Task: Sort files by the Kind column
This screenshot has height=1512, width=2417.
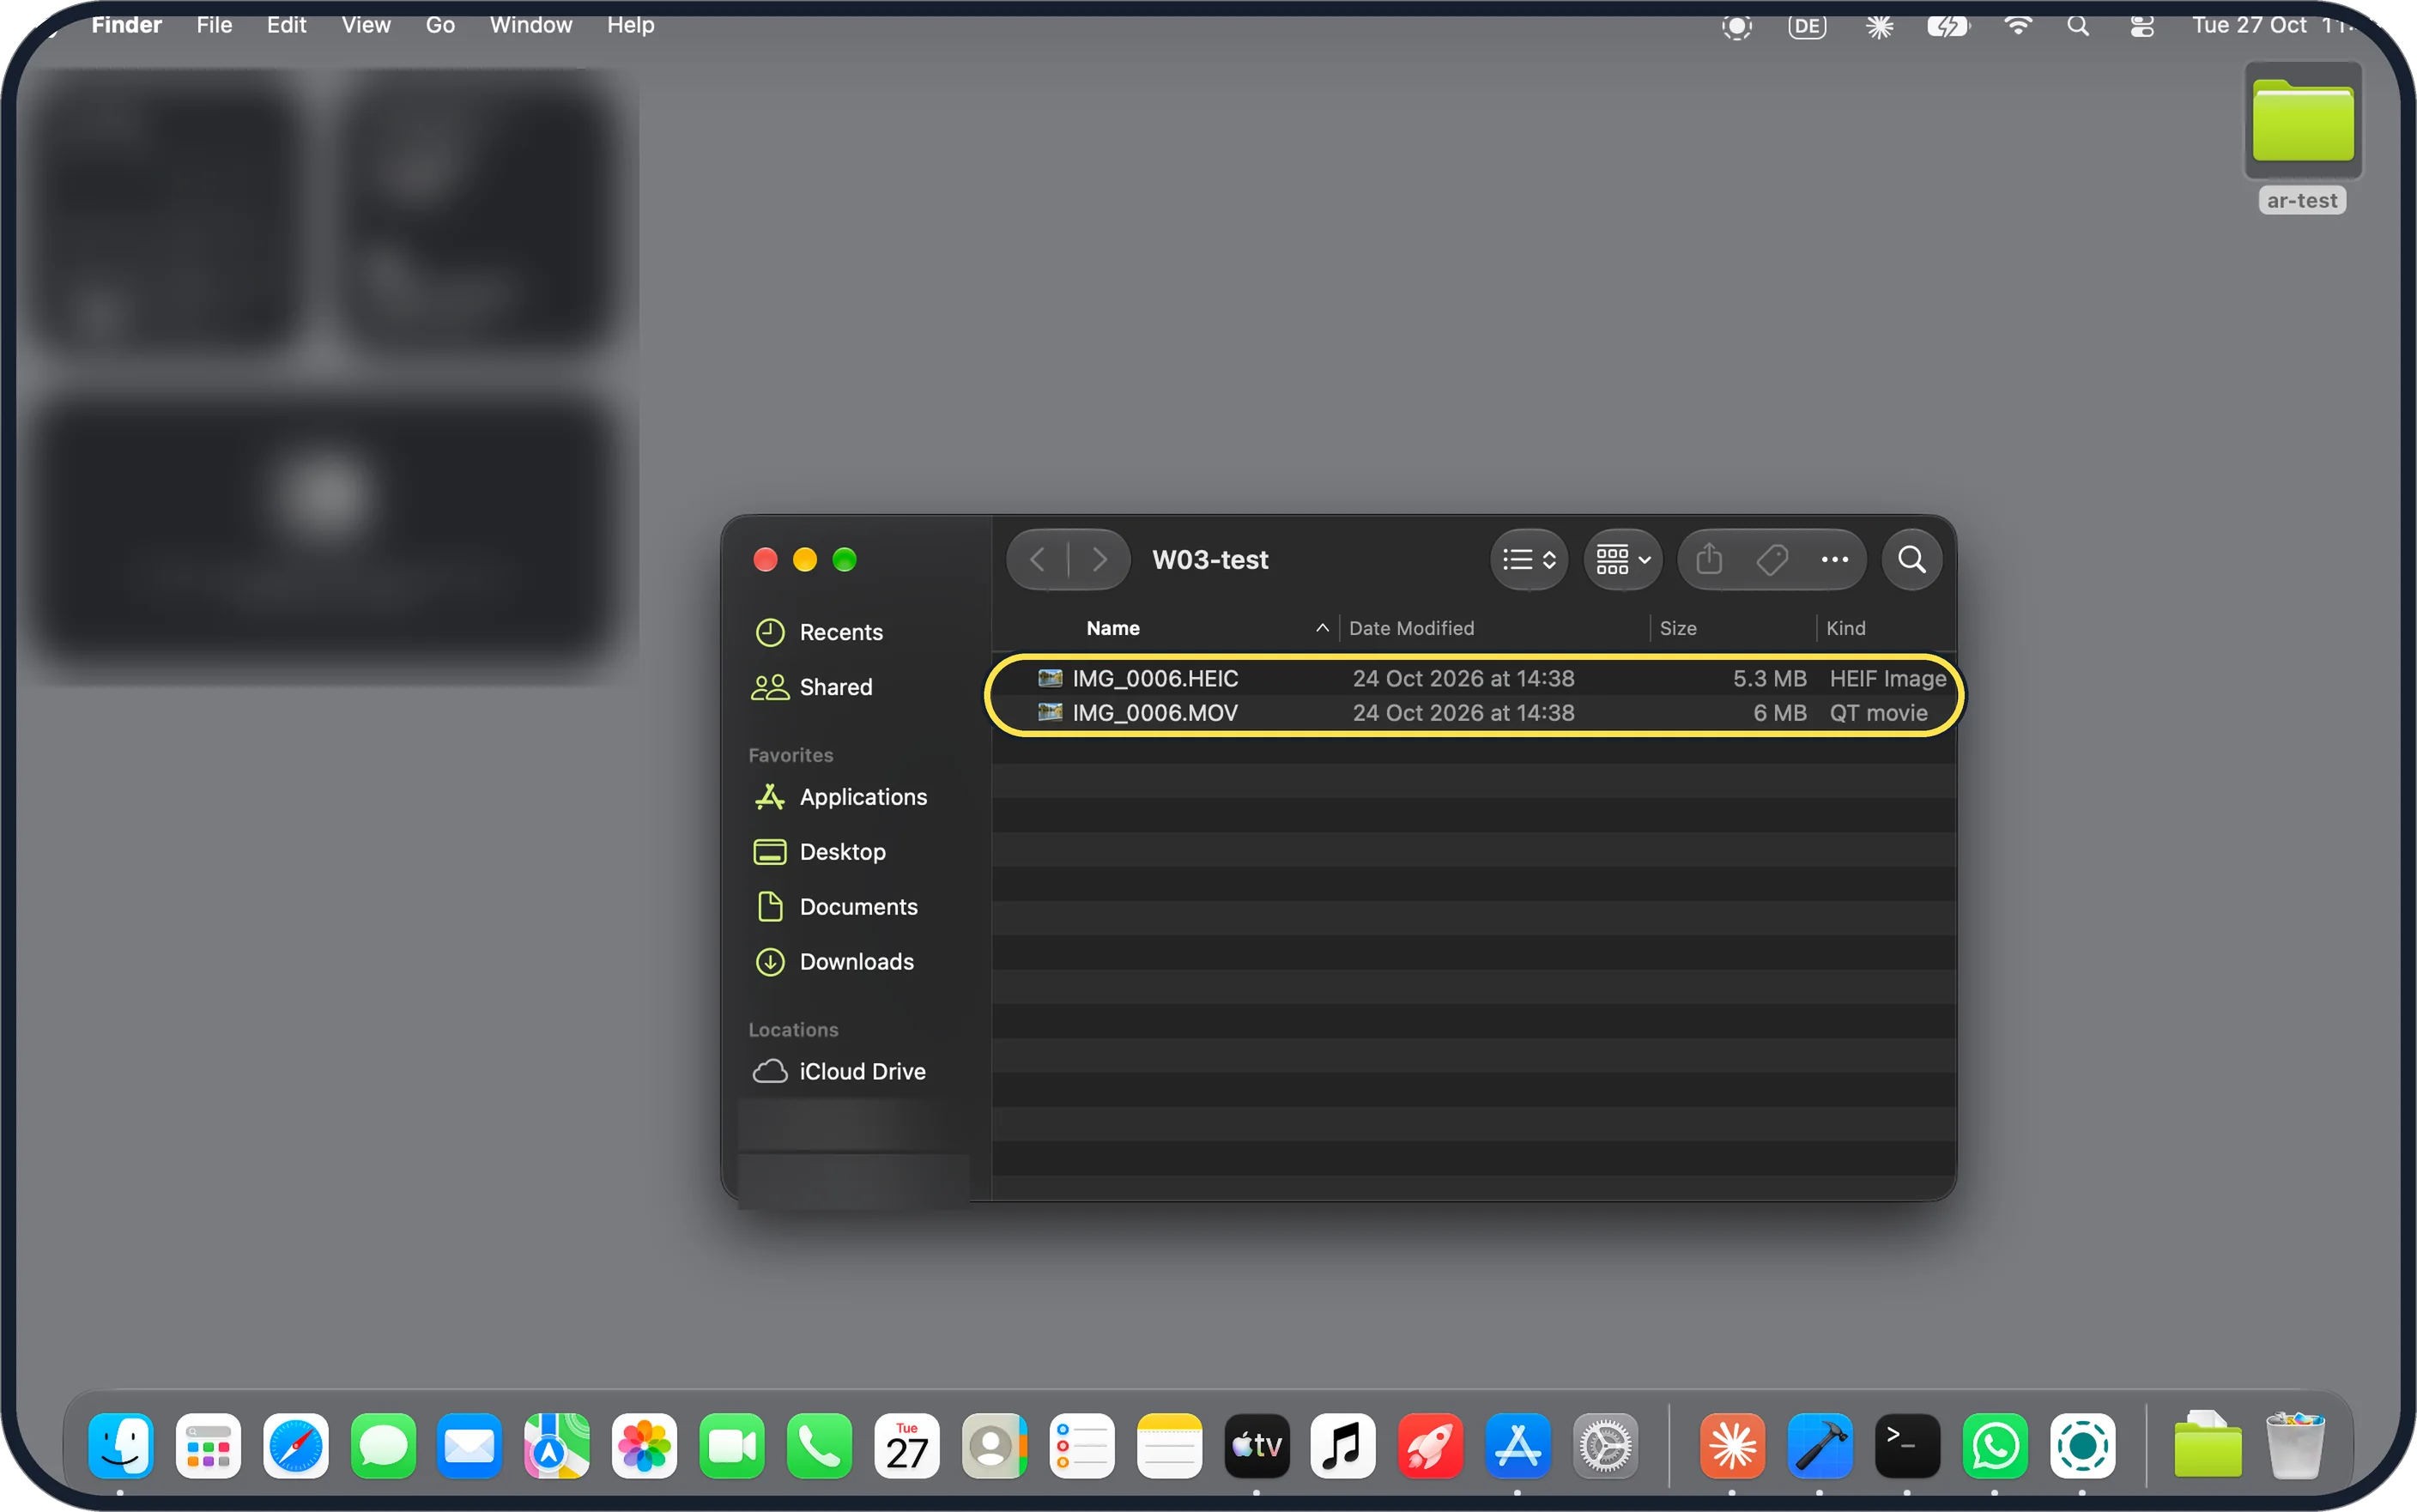Action: click(1845, 628)
